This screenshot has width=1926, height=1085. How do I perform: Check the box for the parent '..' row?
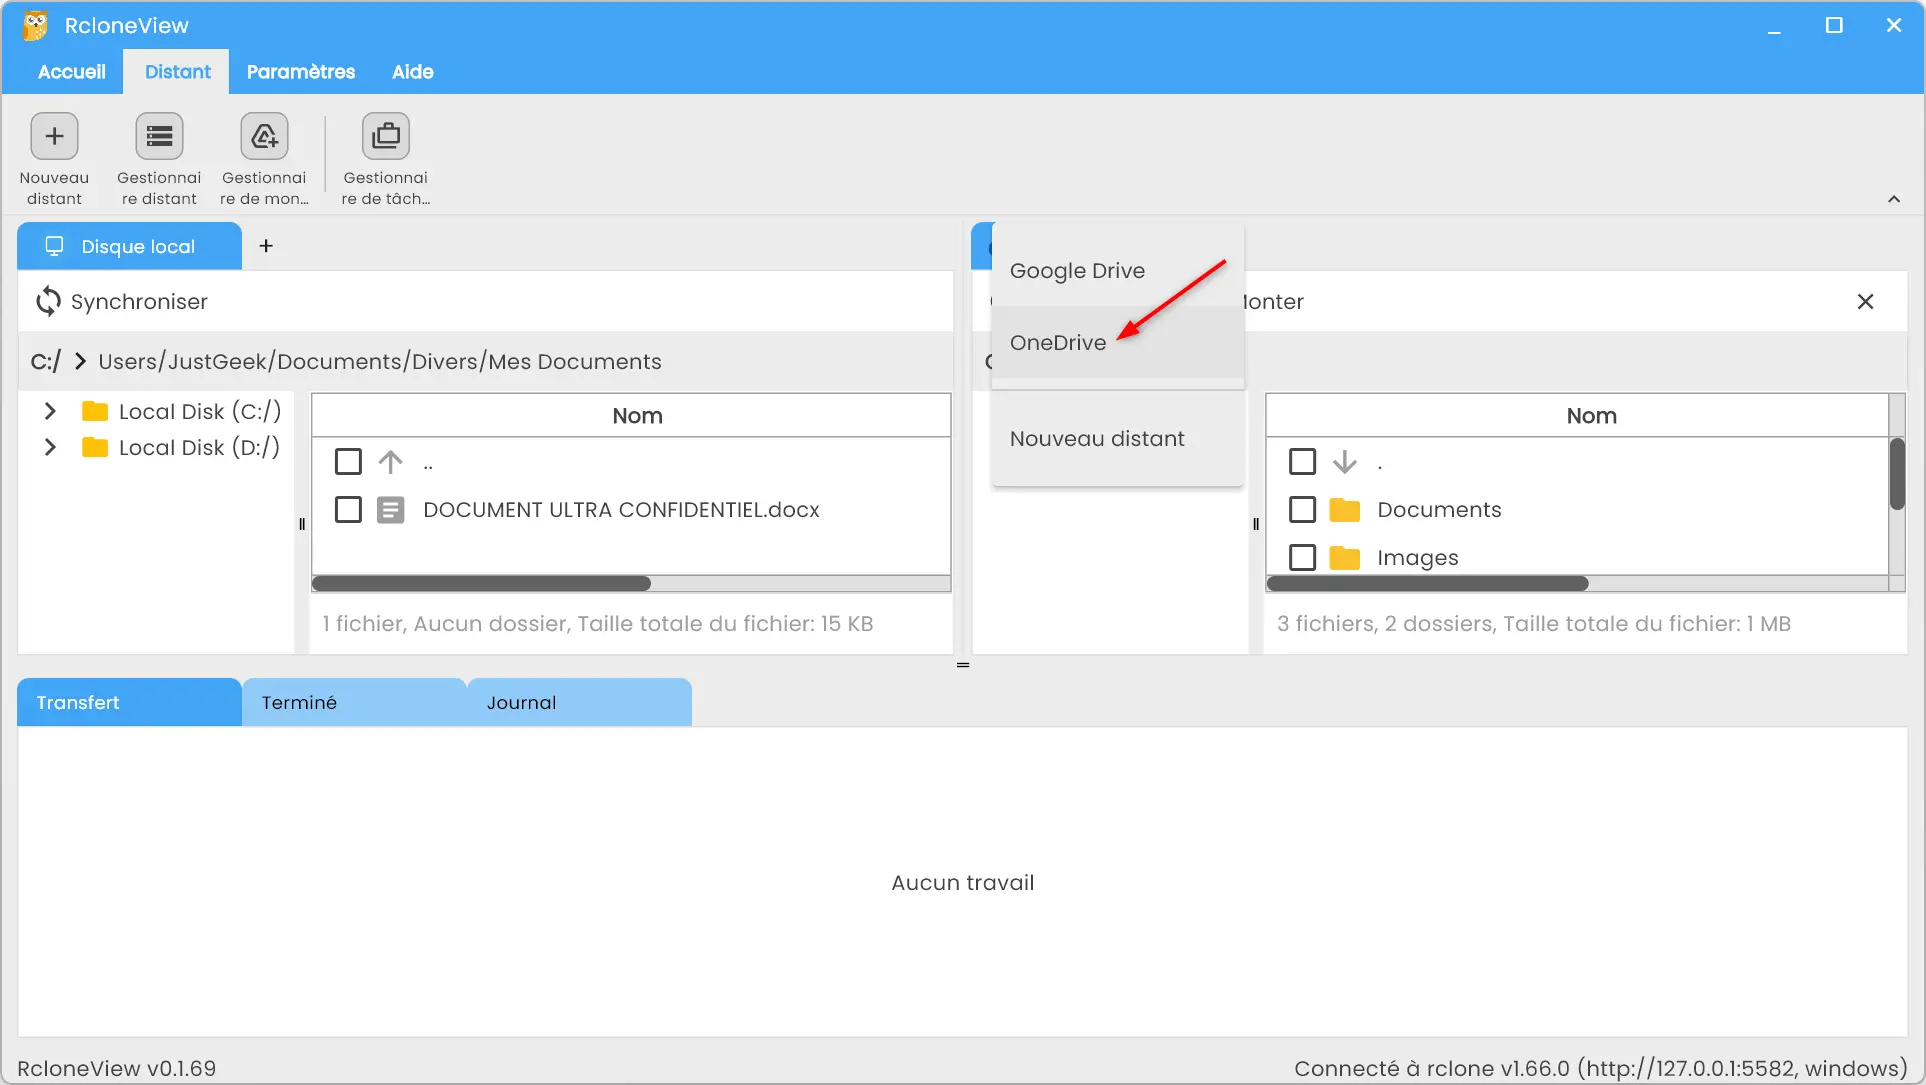pyautogui.click(x=348, y=462)
